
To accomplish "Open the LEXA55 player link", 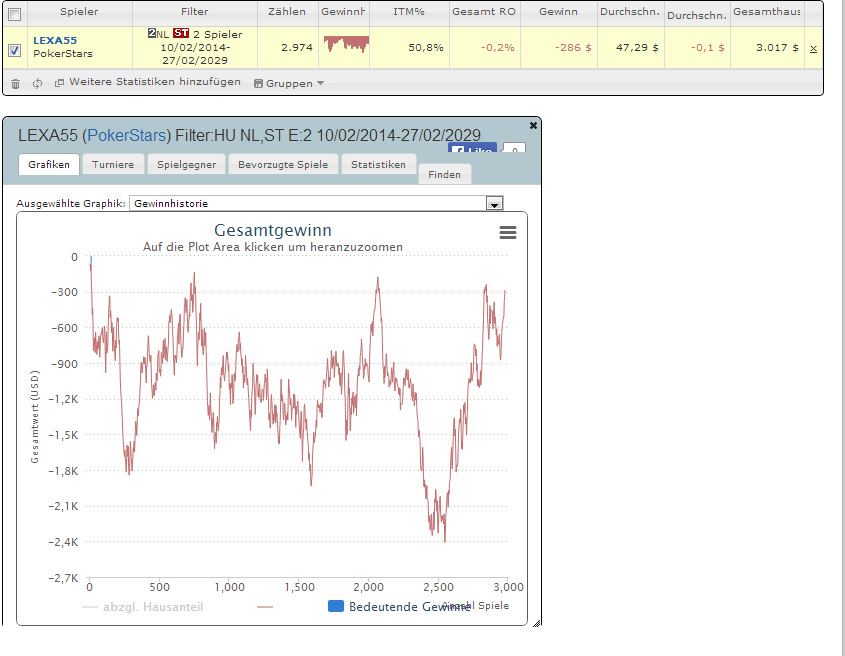I will click(55, 40).
